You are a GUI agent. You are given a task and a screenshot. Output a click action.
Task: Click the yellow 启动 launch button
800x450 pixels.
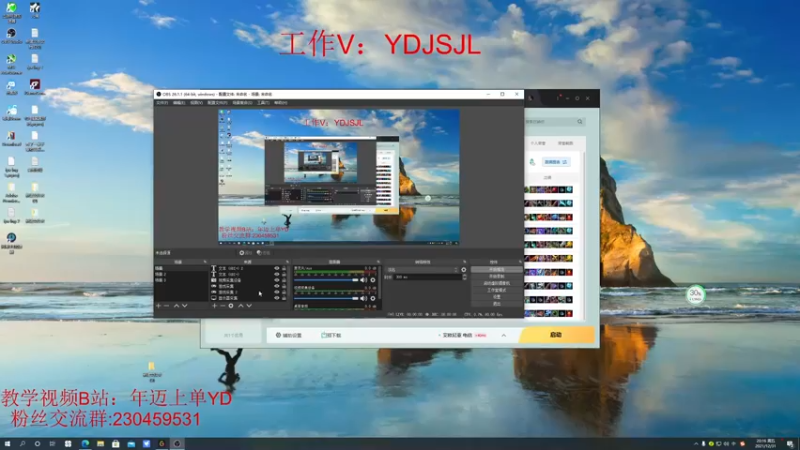557,335
